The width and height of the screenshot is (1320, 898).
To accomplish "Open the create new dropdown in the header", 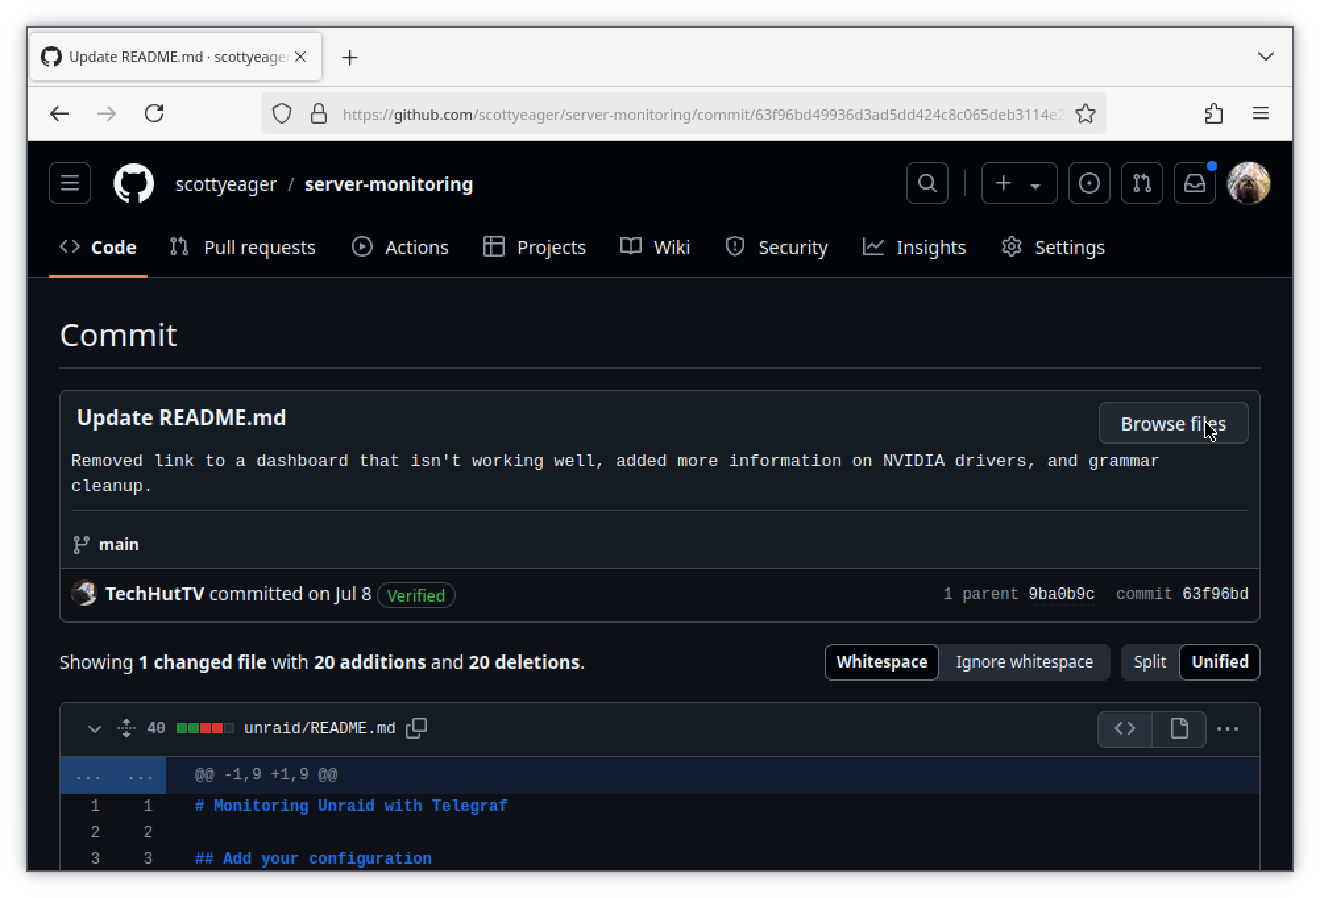I will tap(1019, 183).
